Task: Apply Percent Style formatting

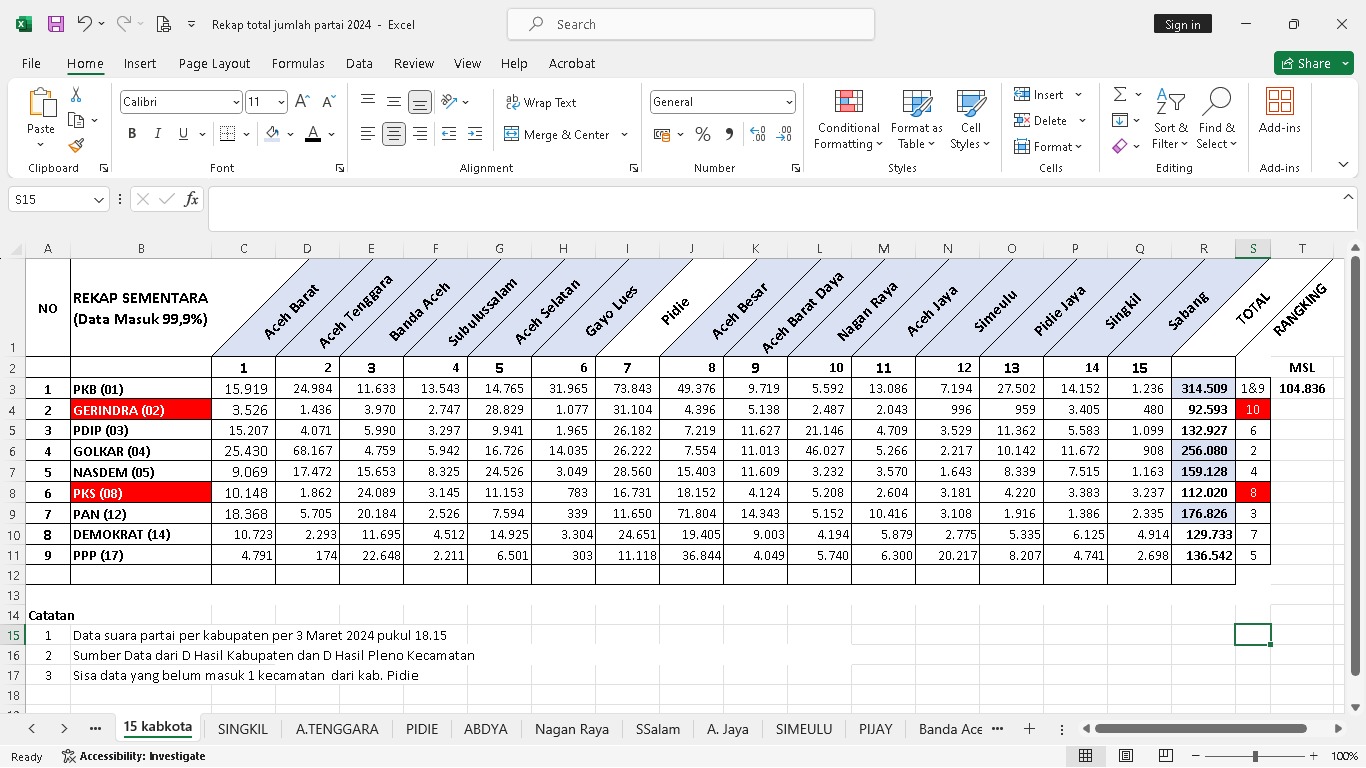Action: pyautogui.click(x=703, y=134)
